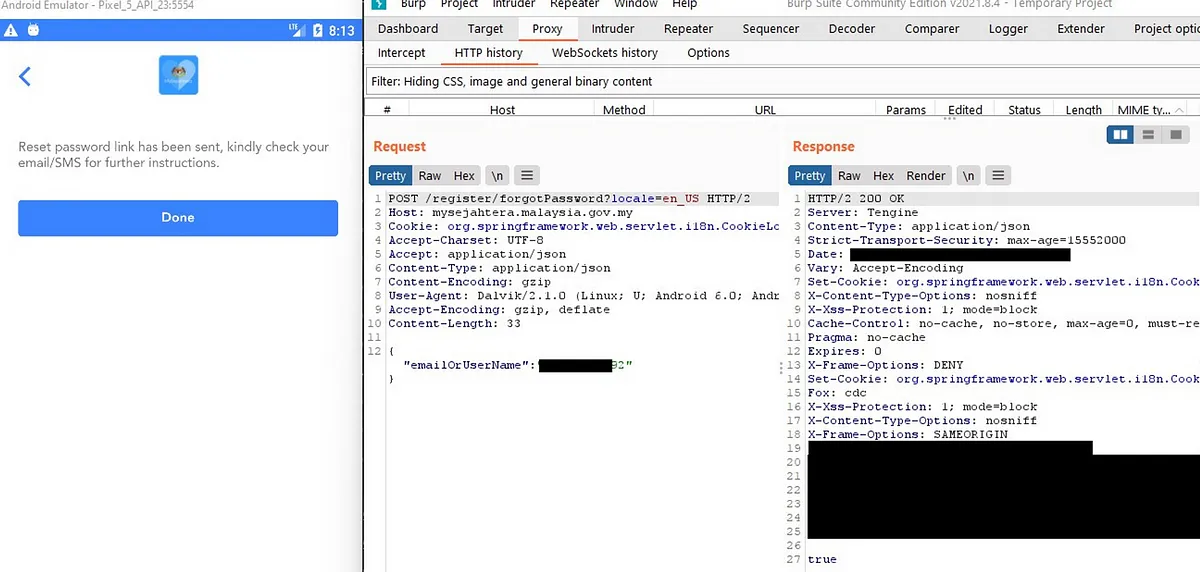The image size is (1200, 572).
Task: Open the Comparer tab
Action: (932, 29)
